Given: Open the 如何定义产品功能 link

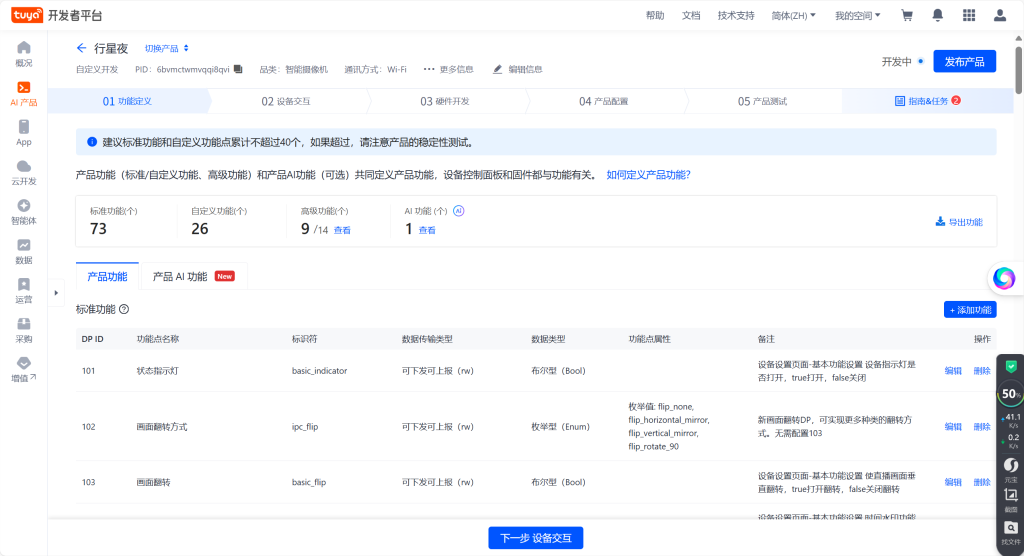Looking at the screenshot, I should coord(648,175).
